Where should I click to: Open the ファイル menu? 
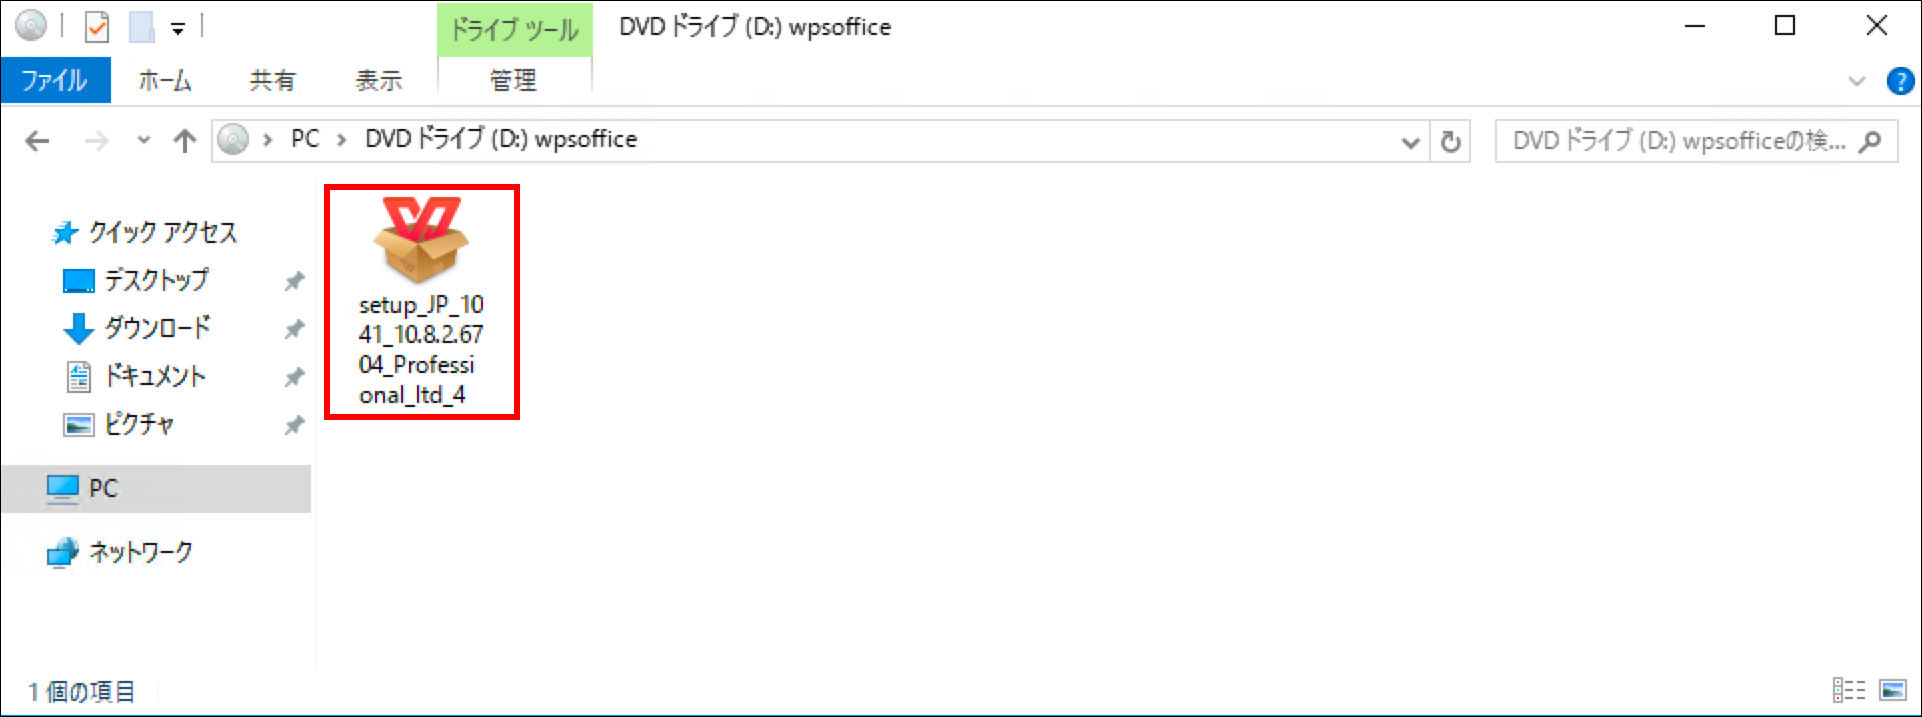point(55,80)
